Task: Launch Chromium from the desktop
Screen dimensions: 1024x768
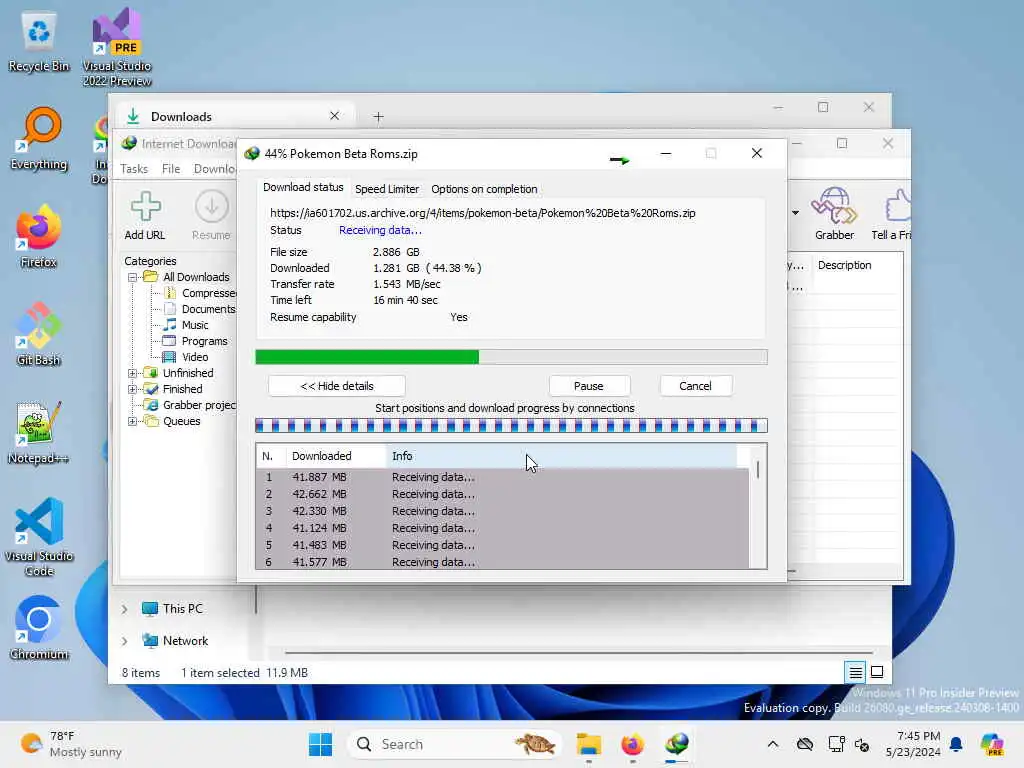Action: [39, 628]
